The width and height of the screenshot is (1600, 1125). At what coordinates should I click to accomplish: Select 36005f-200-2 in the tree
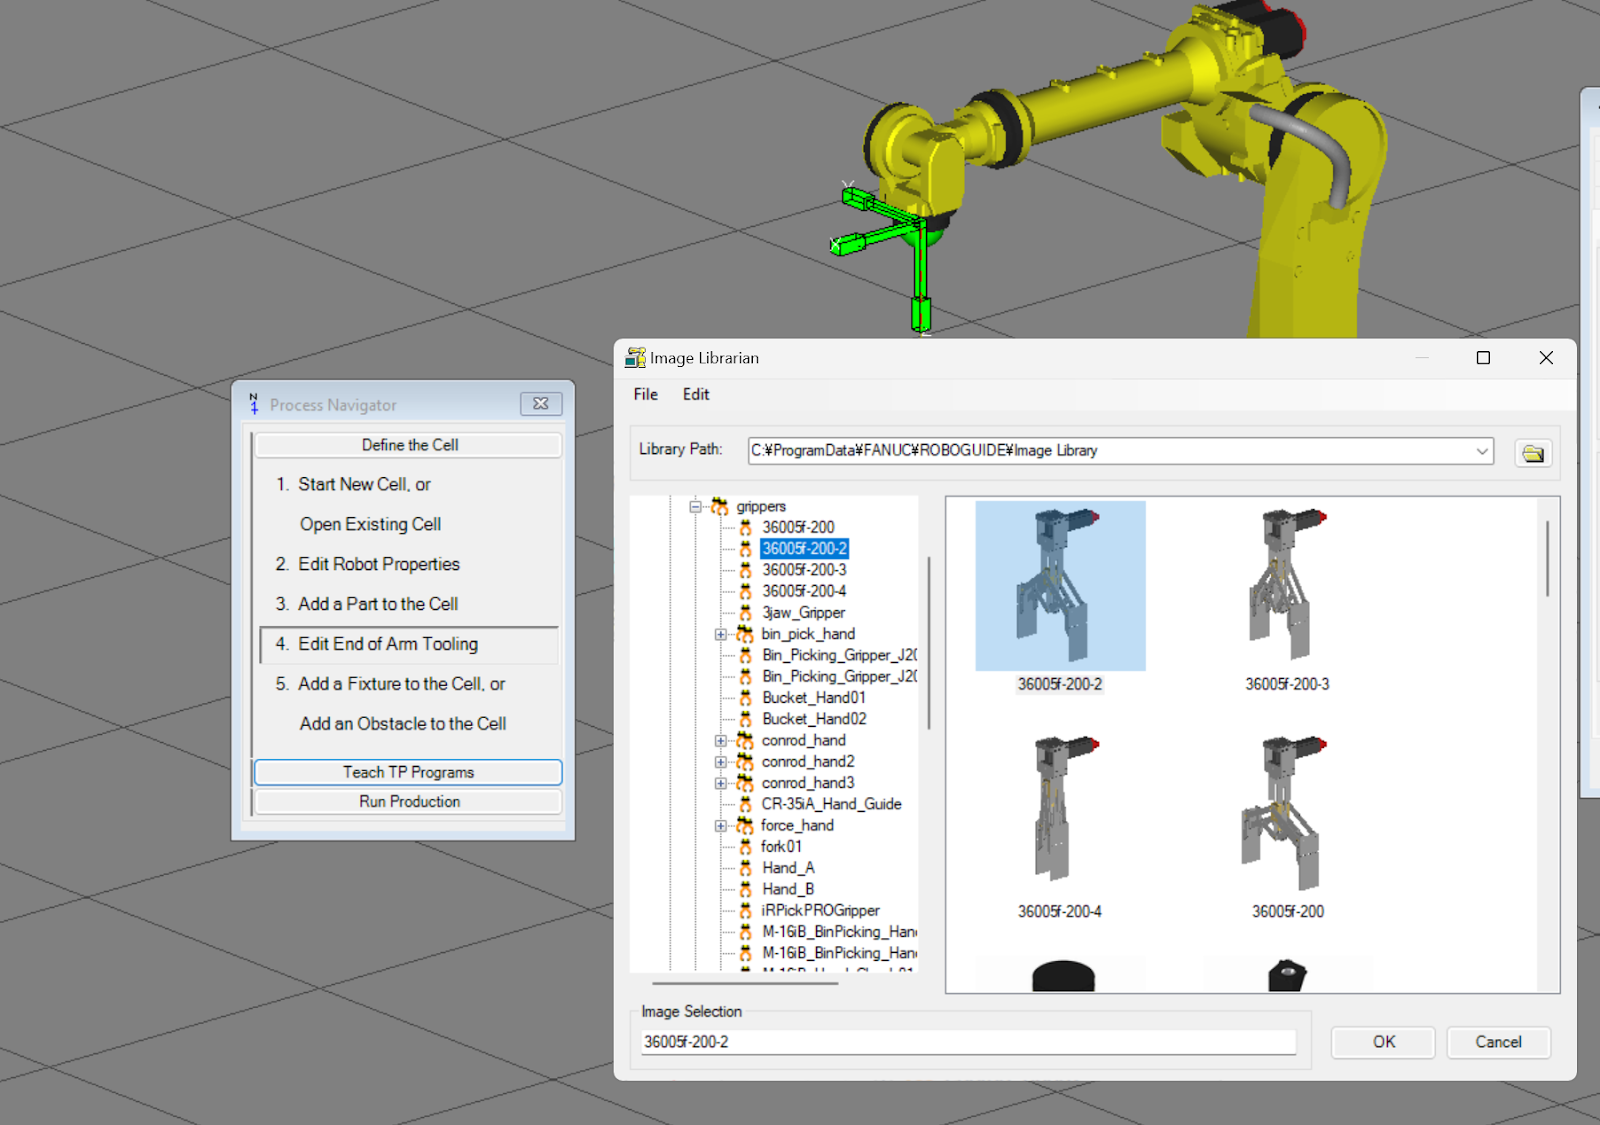[804, 549]
